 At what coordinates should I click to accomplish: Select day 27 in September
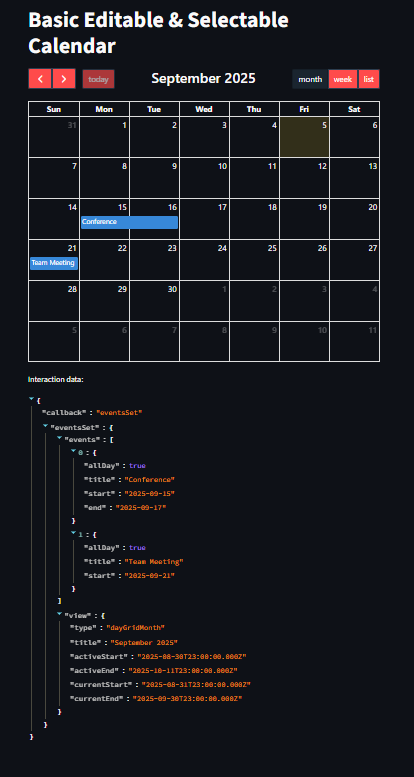355,260
